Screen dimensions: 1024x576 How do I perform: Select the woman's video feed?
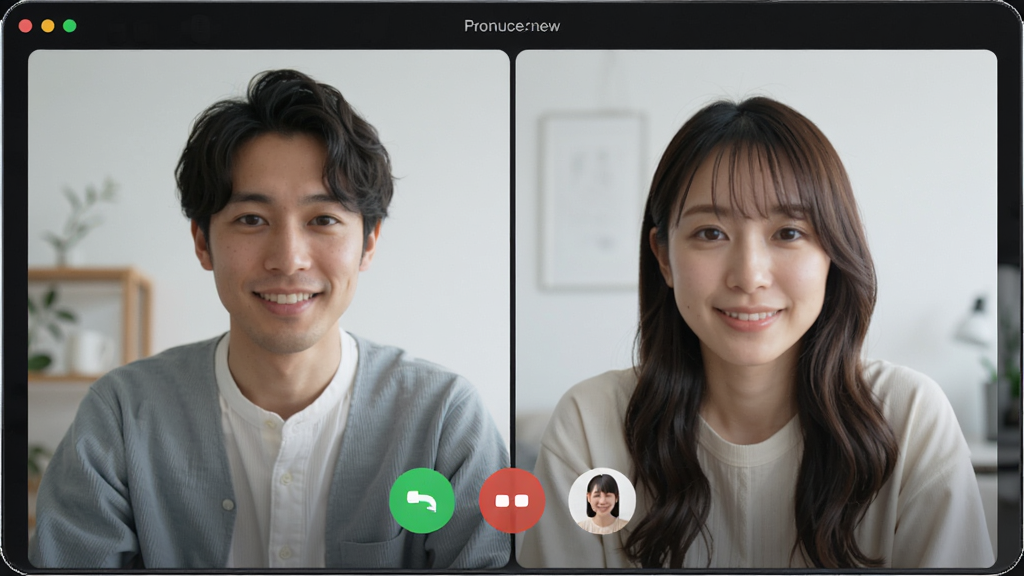756,308
